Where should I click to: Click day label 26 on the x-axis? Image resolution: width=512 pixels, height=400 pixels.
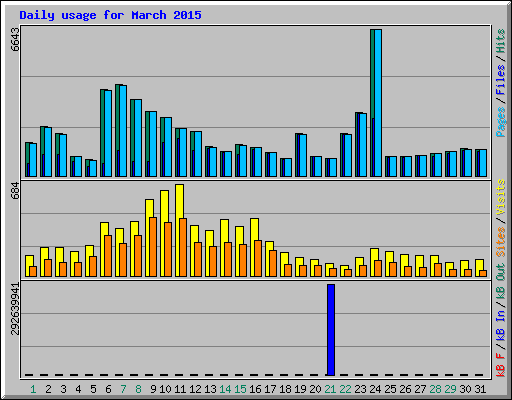[x=405, y=389]
